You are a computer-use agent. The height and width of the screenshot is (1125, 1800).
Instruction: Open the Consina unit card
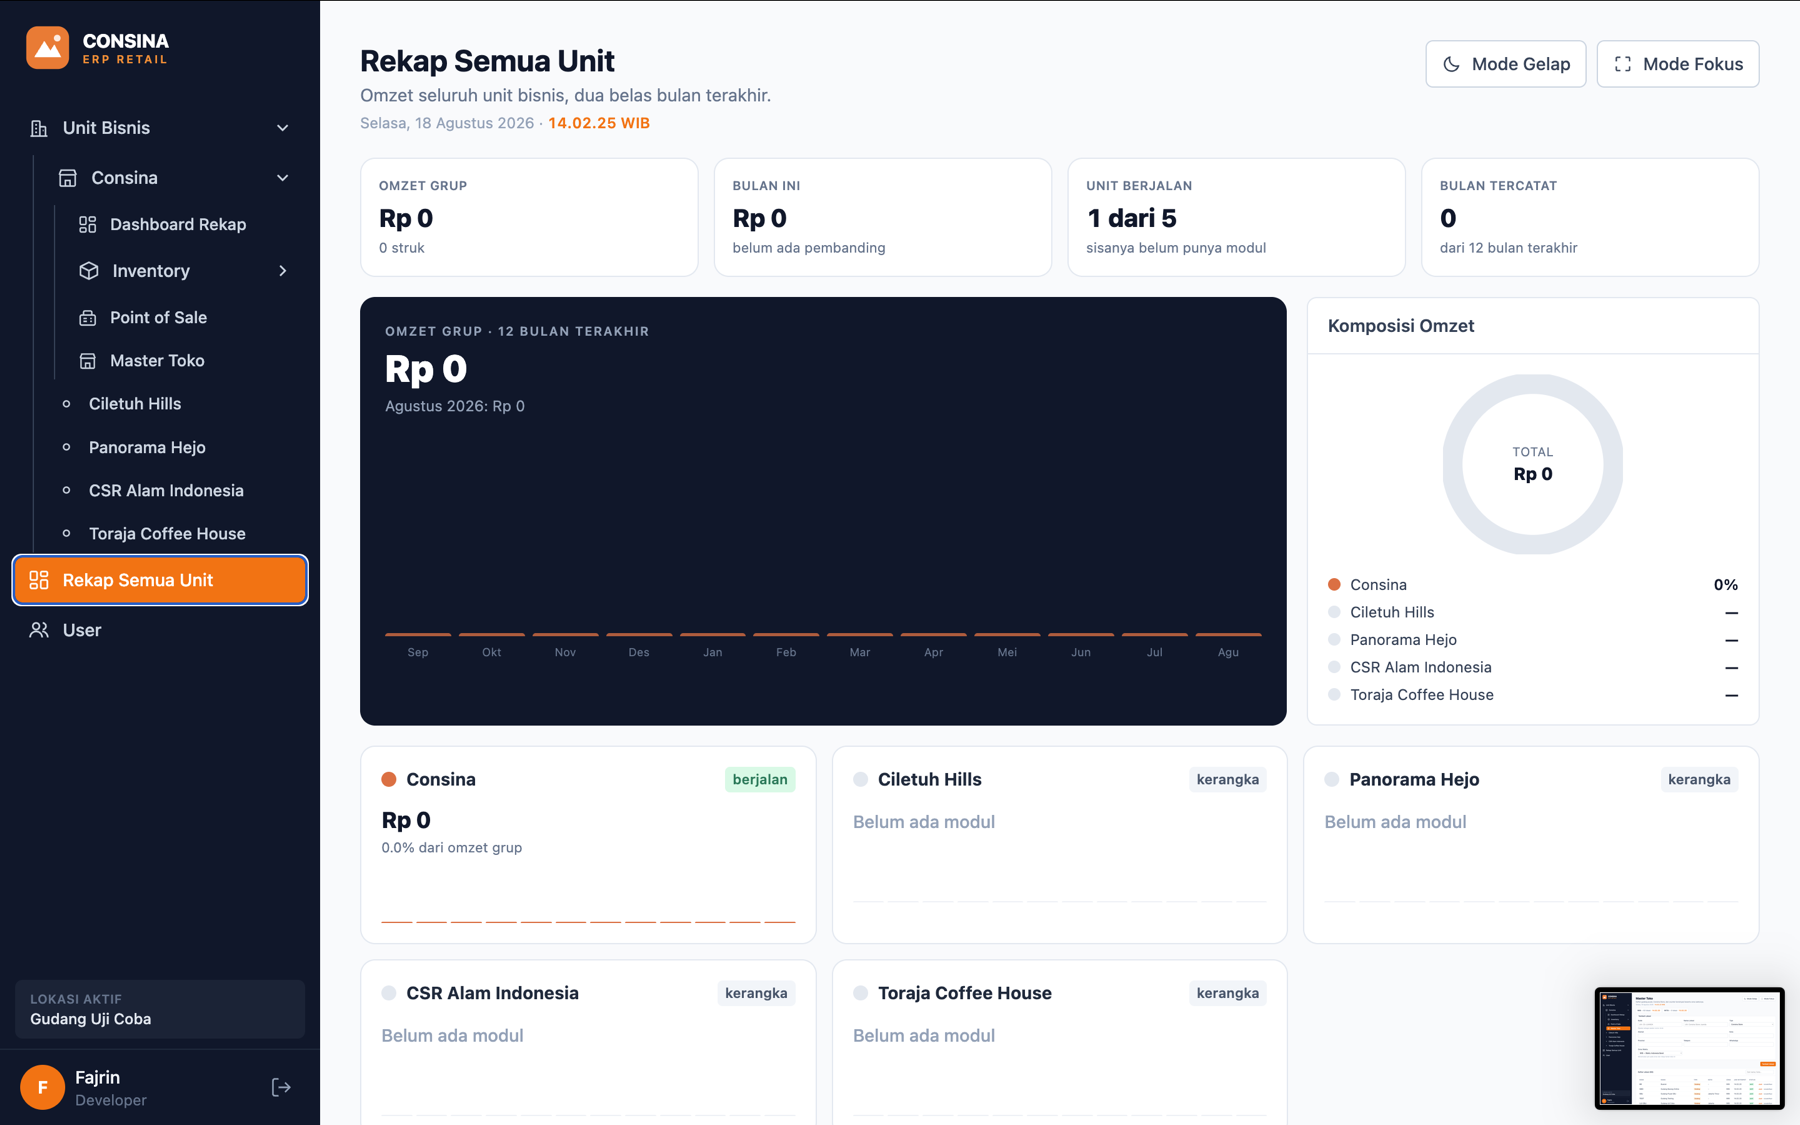coord(588,845)
